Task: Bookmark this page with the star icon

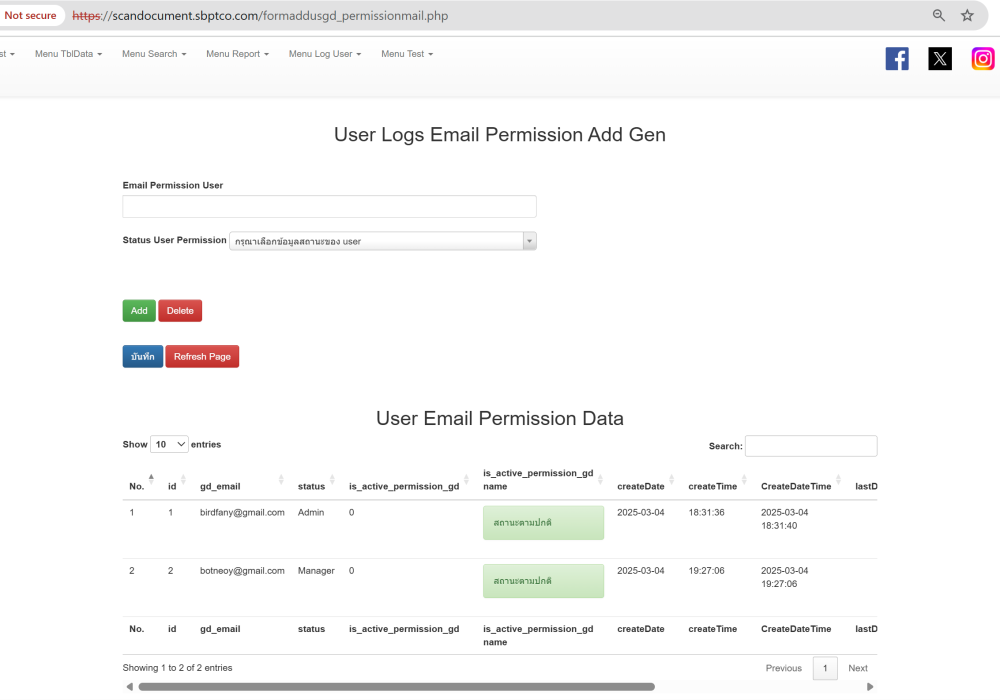Action: coord(967,16)
